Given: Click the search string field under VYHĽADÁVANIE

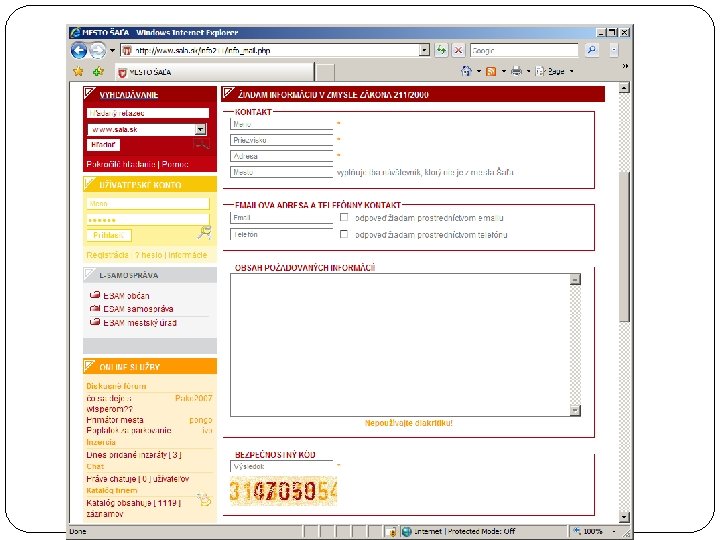Looking at the screenshot, I should pos(148,113).
